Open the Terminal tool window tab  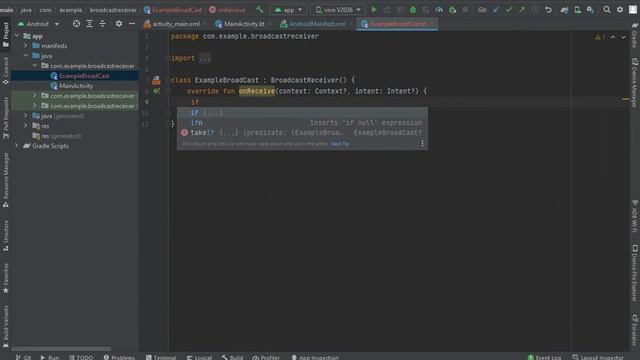point(161,357)
